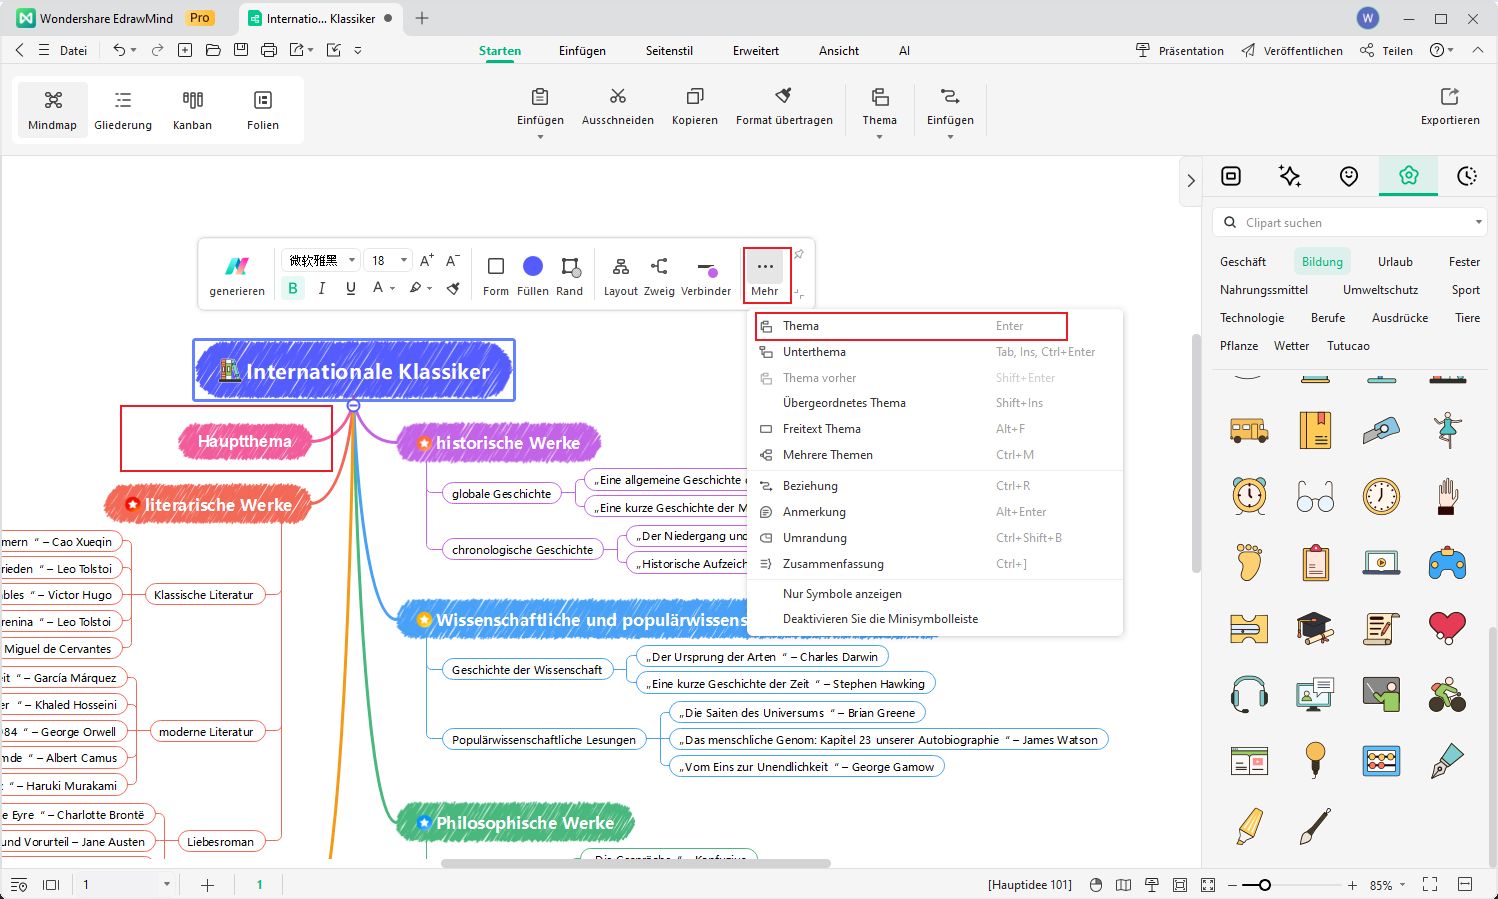The width and height of the screenshot is (1498, 899).
Task: Collapse the right side panel
Action: click(x=1190, y=181)
